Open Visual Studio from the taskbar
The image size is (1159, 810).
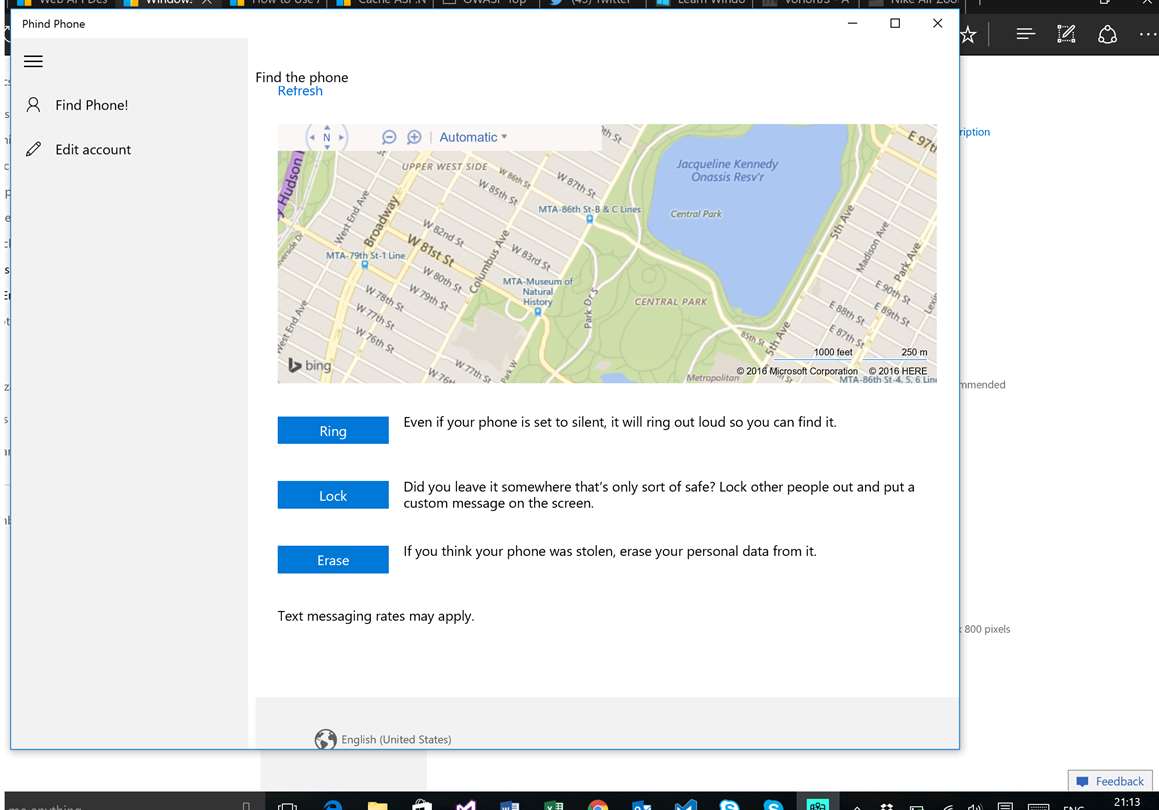(x=466, y=806)
